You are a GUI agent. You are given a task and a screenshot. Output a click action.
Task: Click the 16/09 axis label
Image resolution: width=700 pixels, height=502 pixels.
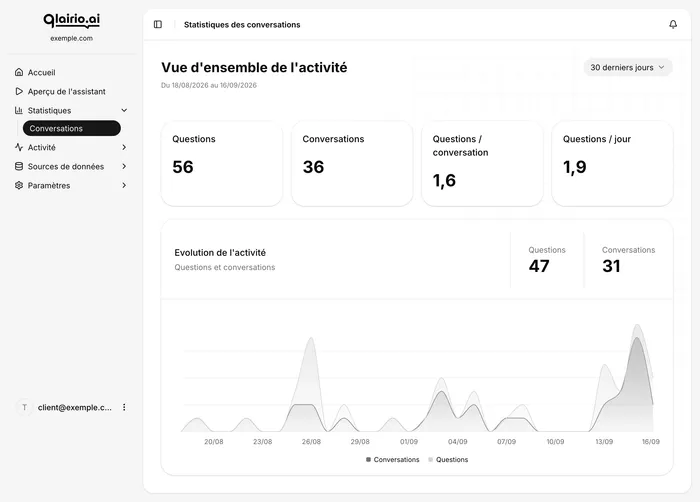(650, 442)
